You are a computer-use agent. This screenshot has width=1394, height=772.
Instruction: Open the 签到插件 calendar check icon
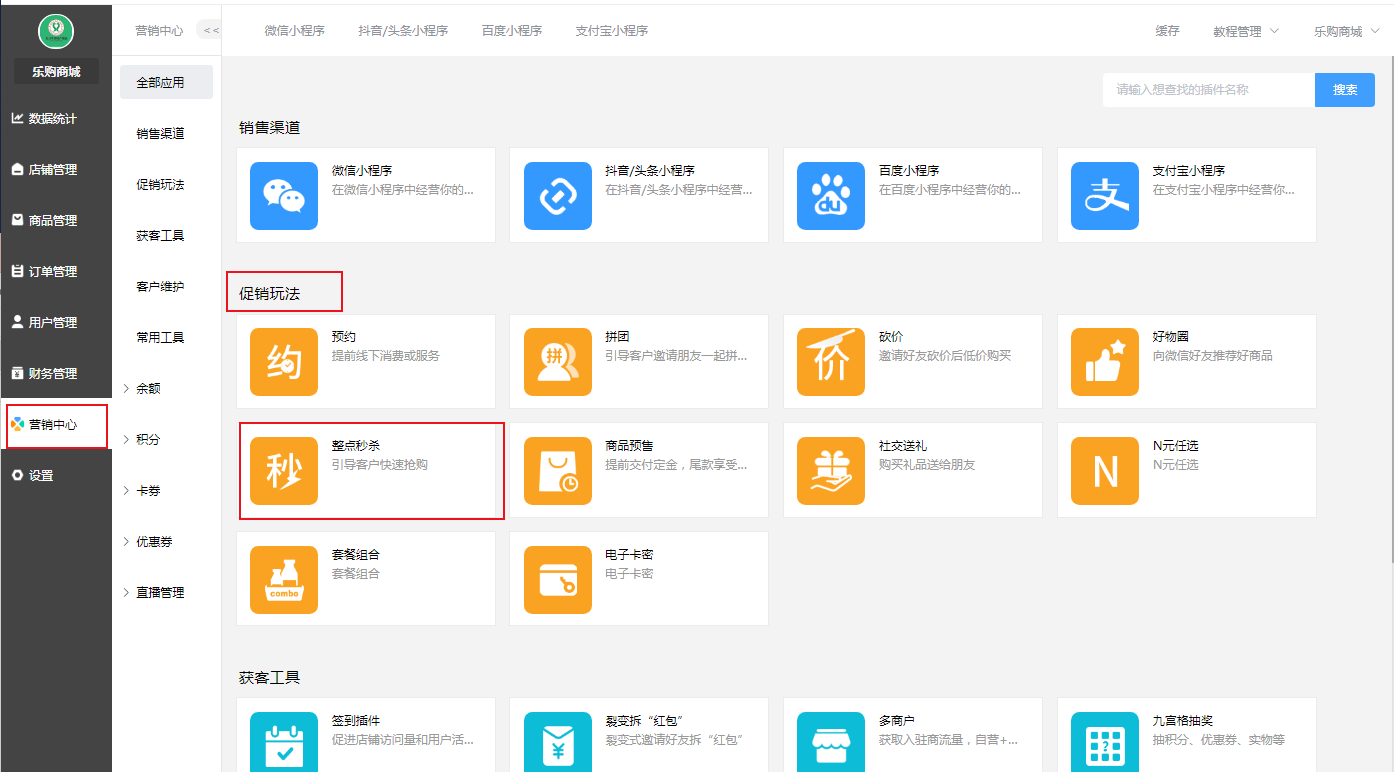coord(284,742)
